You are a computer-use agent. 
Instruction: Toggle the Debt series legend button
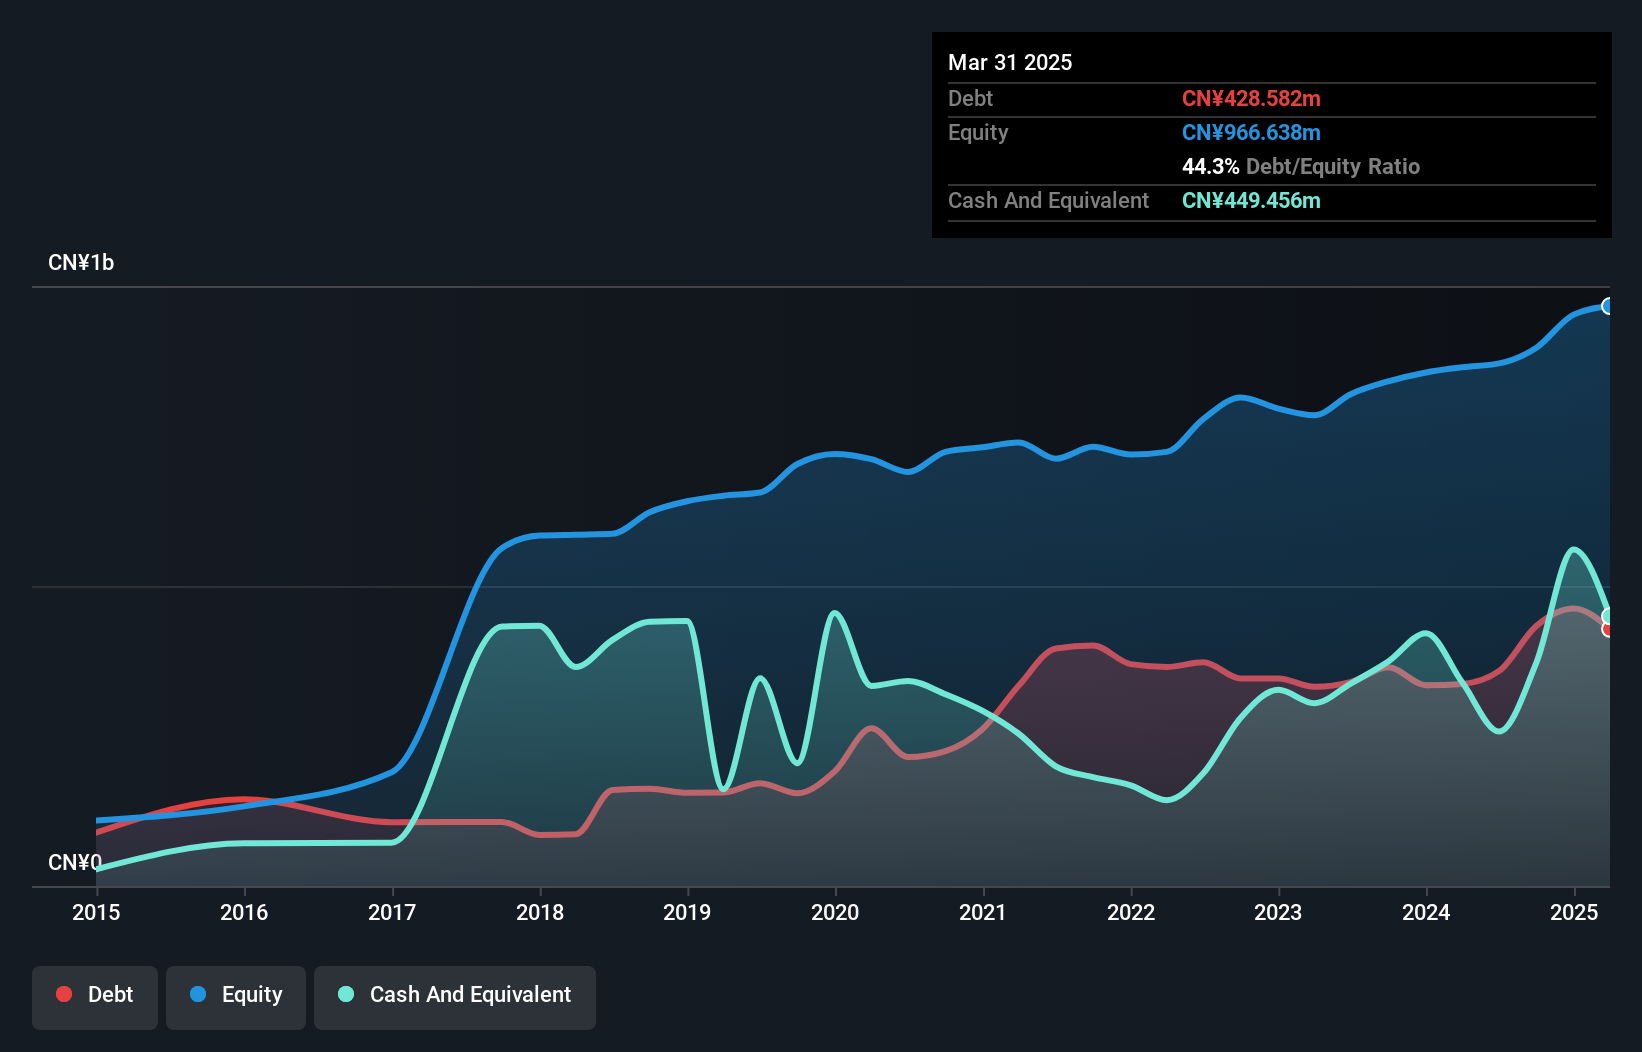(x=95, y=997)
